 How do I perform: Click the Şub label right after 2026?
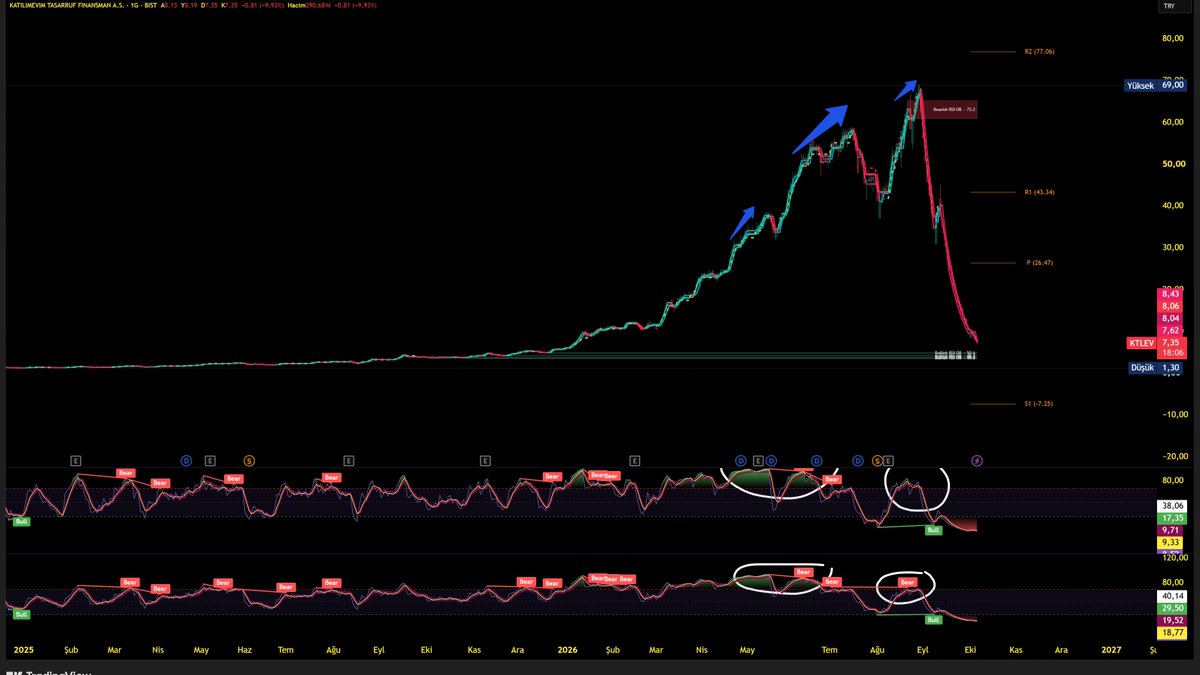click(611, 649)
